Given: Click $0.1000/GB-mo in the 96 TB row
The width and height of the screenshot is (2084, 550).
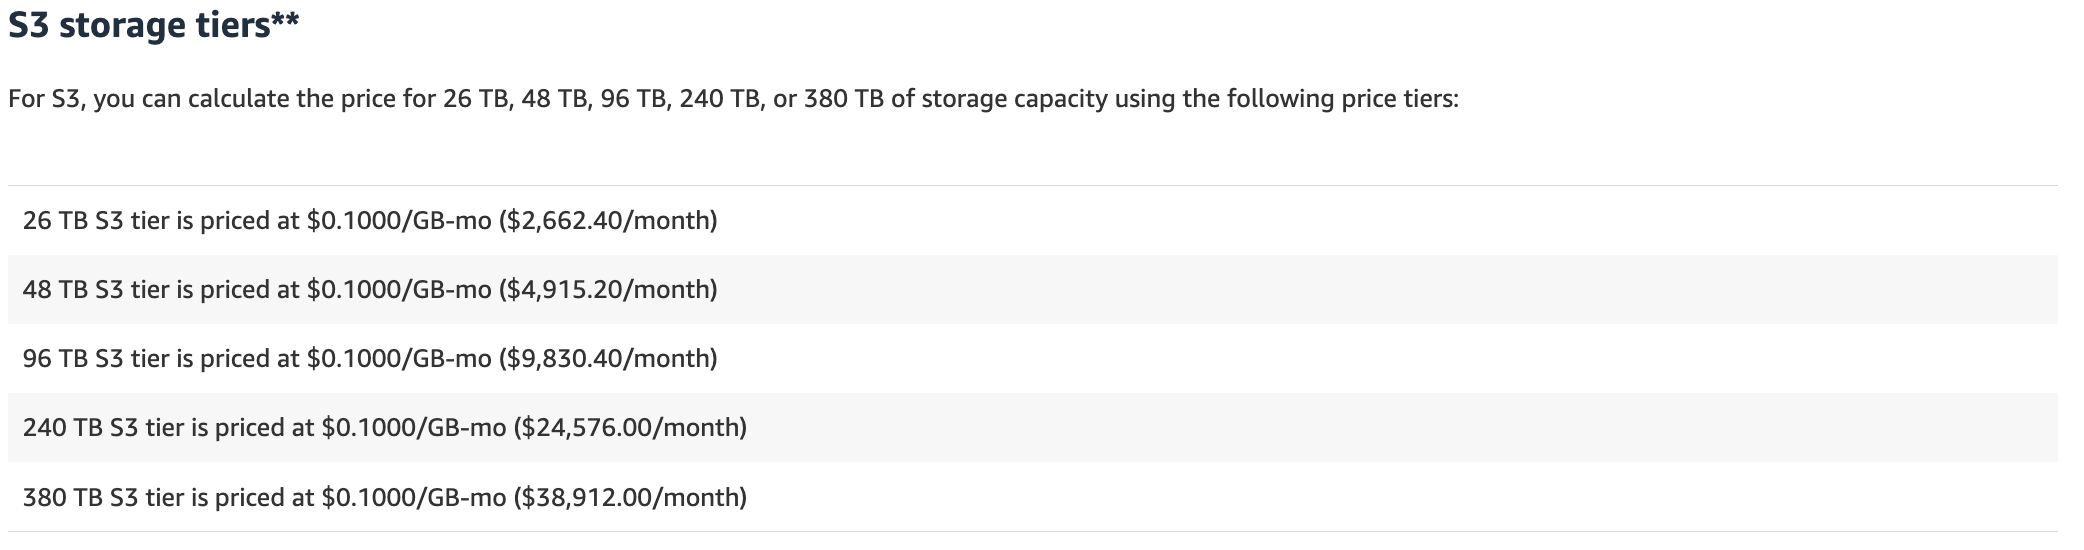Looking at the screenshot, I should point(399,358).
